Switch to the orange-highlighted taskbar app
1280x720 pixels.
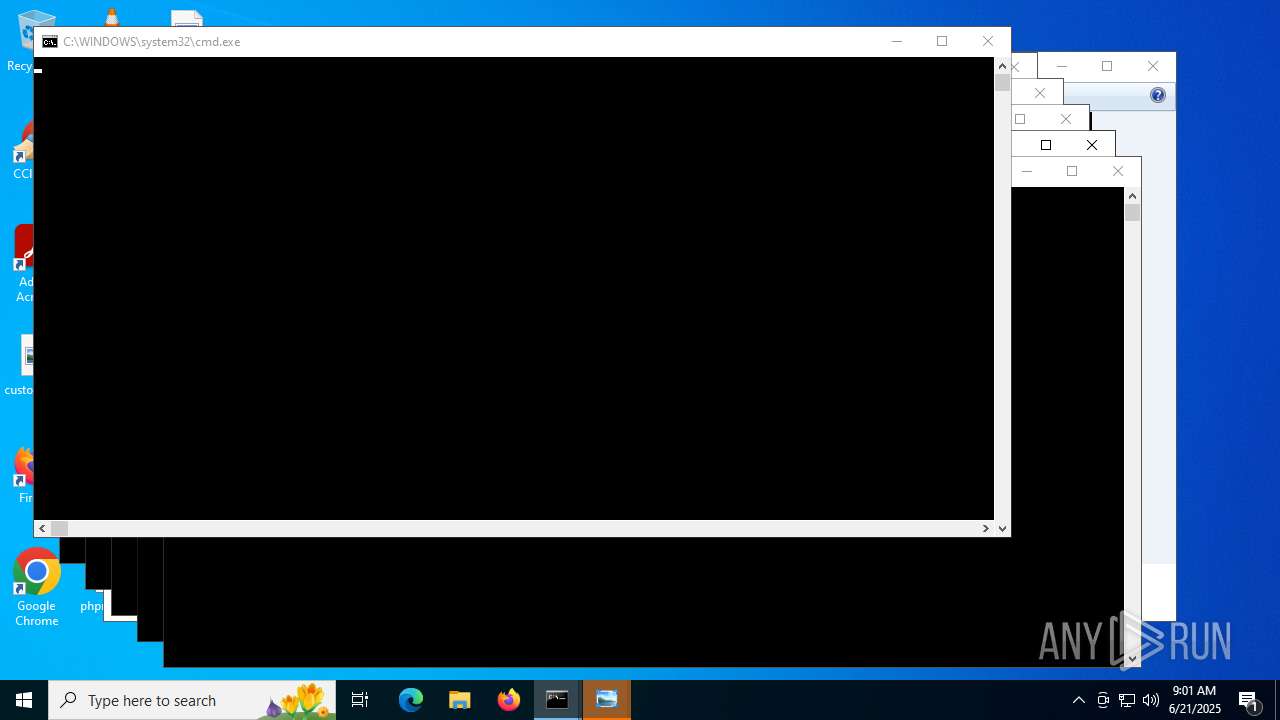pyautogui.click(x=607, y=700)
